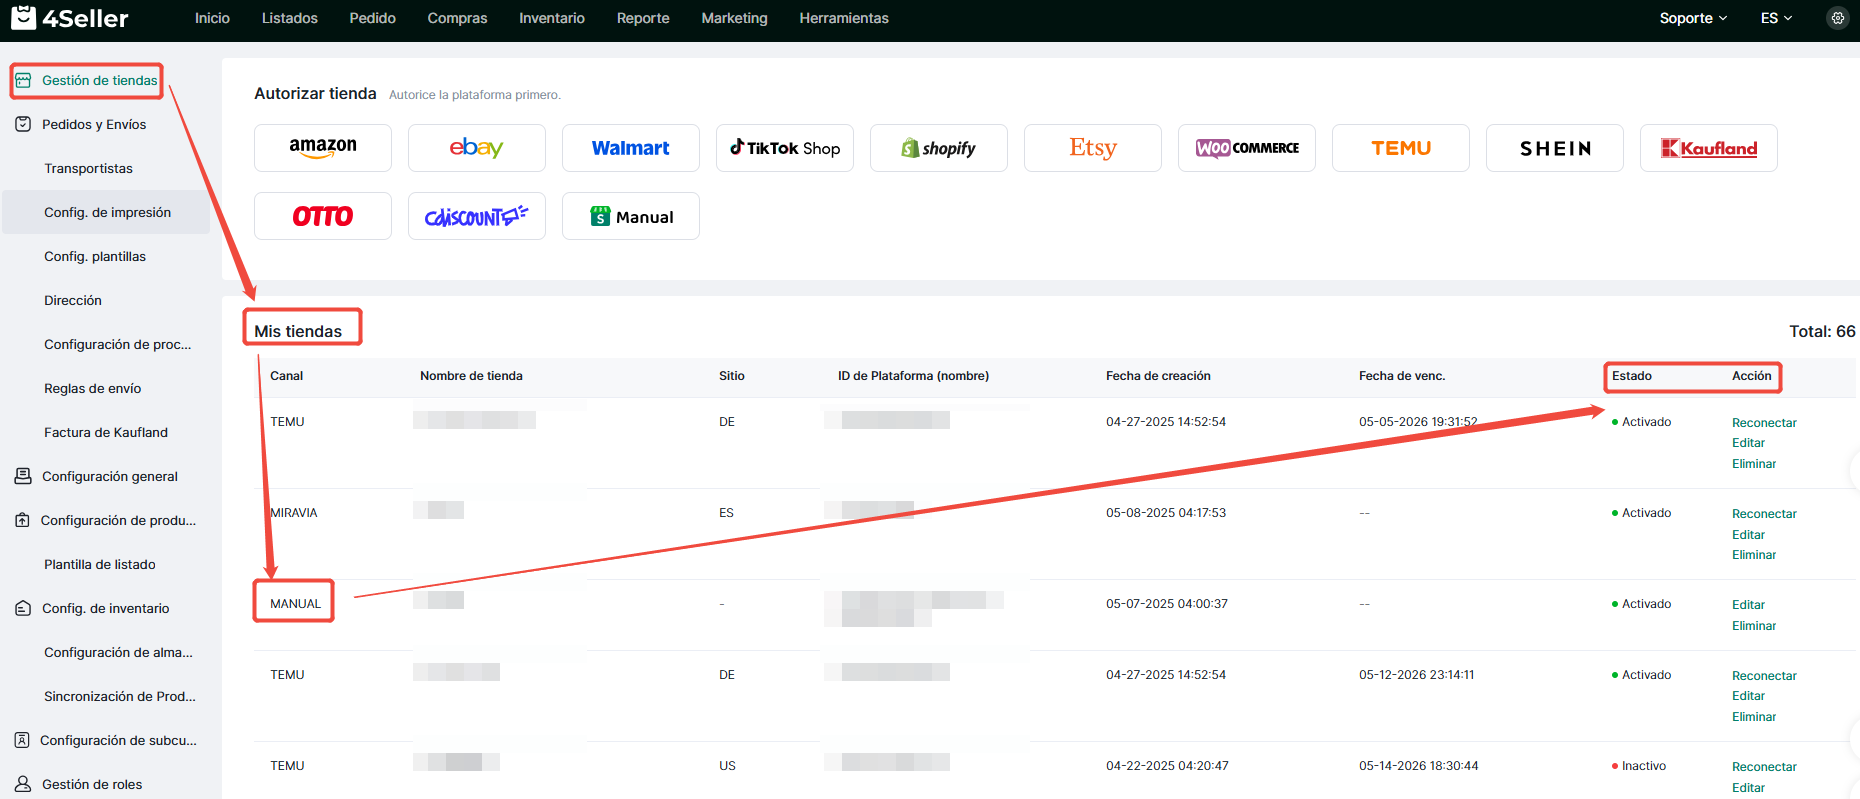
Task: Open Config. de impresión in sidebar
Action: [107, 212]
